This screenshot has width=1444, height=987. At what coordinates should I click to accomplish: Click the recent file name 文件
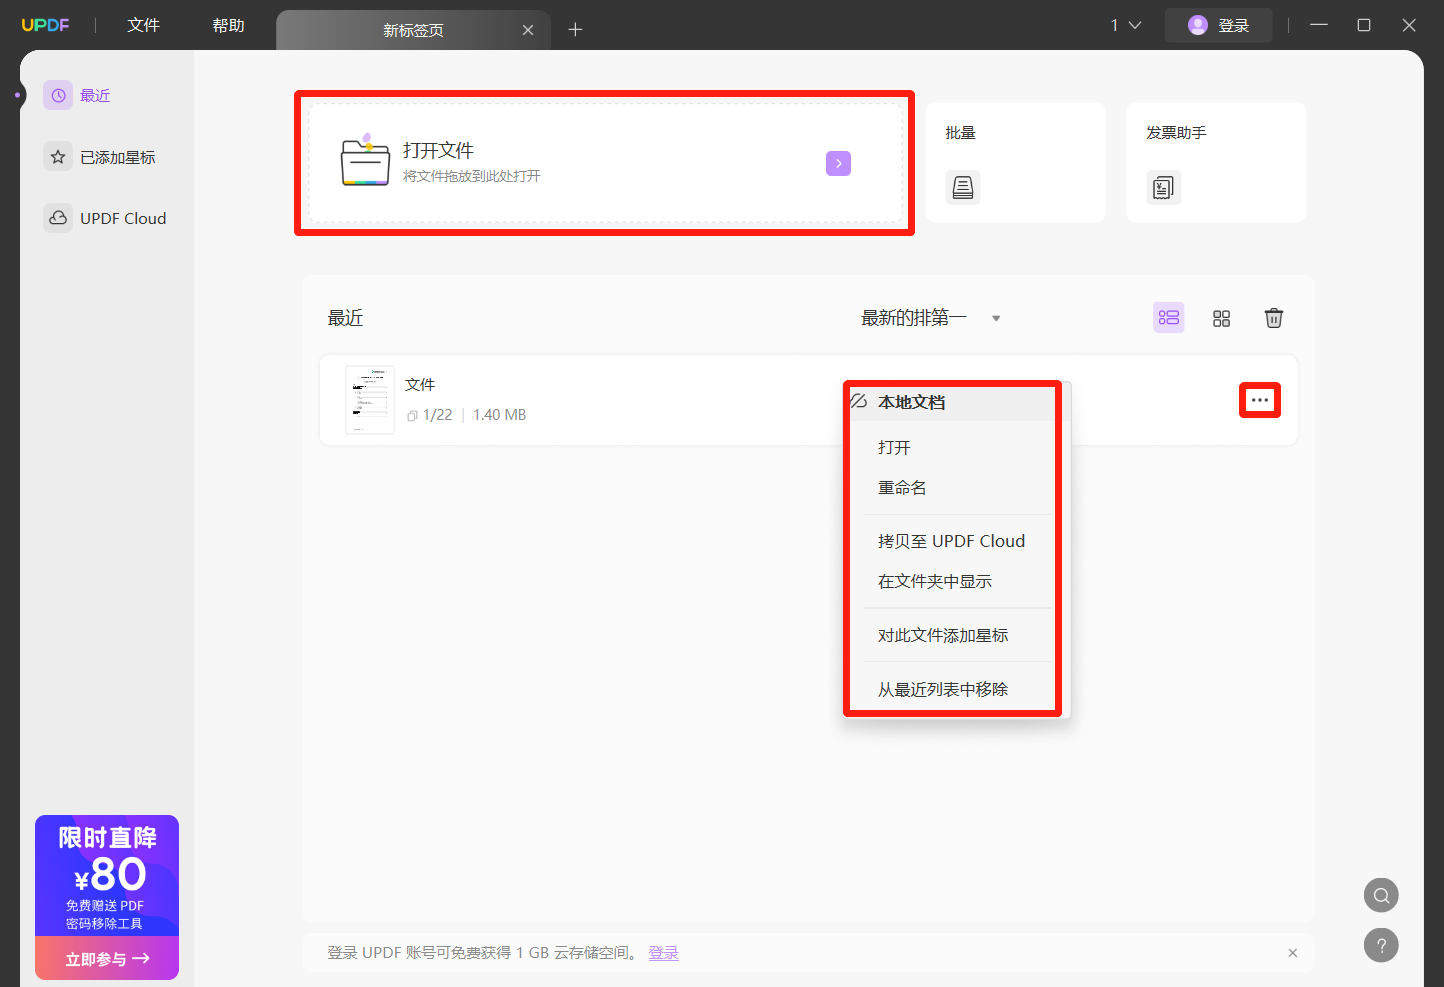tap(420, 385)
